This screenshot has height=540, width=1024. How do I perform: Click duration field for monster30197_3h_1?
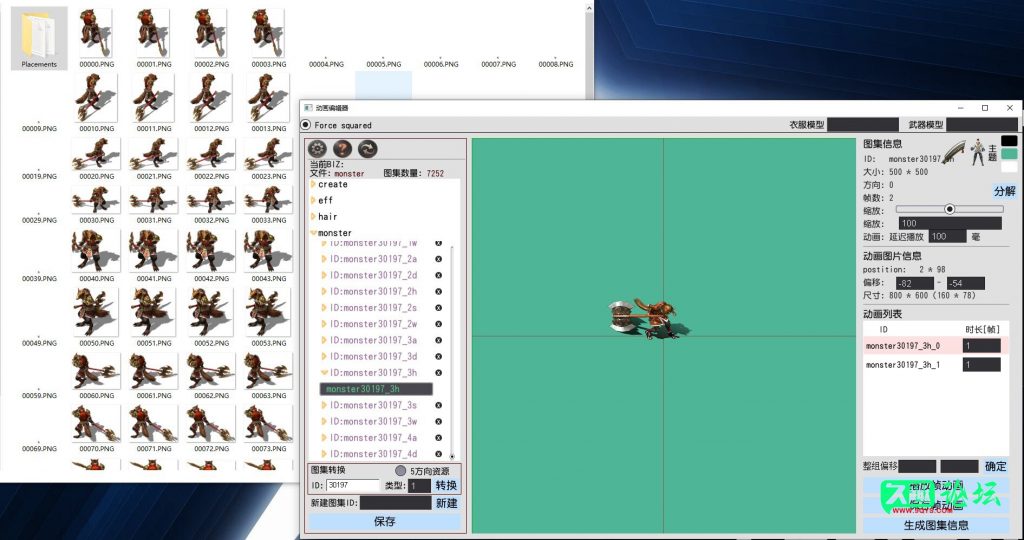[982, 365]
